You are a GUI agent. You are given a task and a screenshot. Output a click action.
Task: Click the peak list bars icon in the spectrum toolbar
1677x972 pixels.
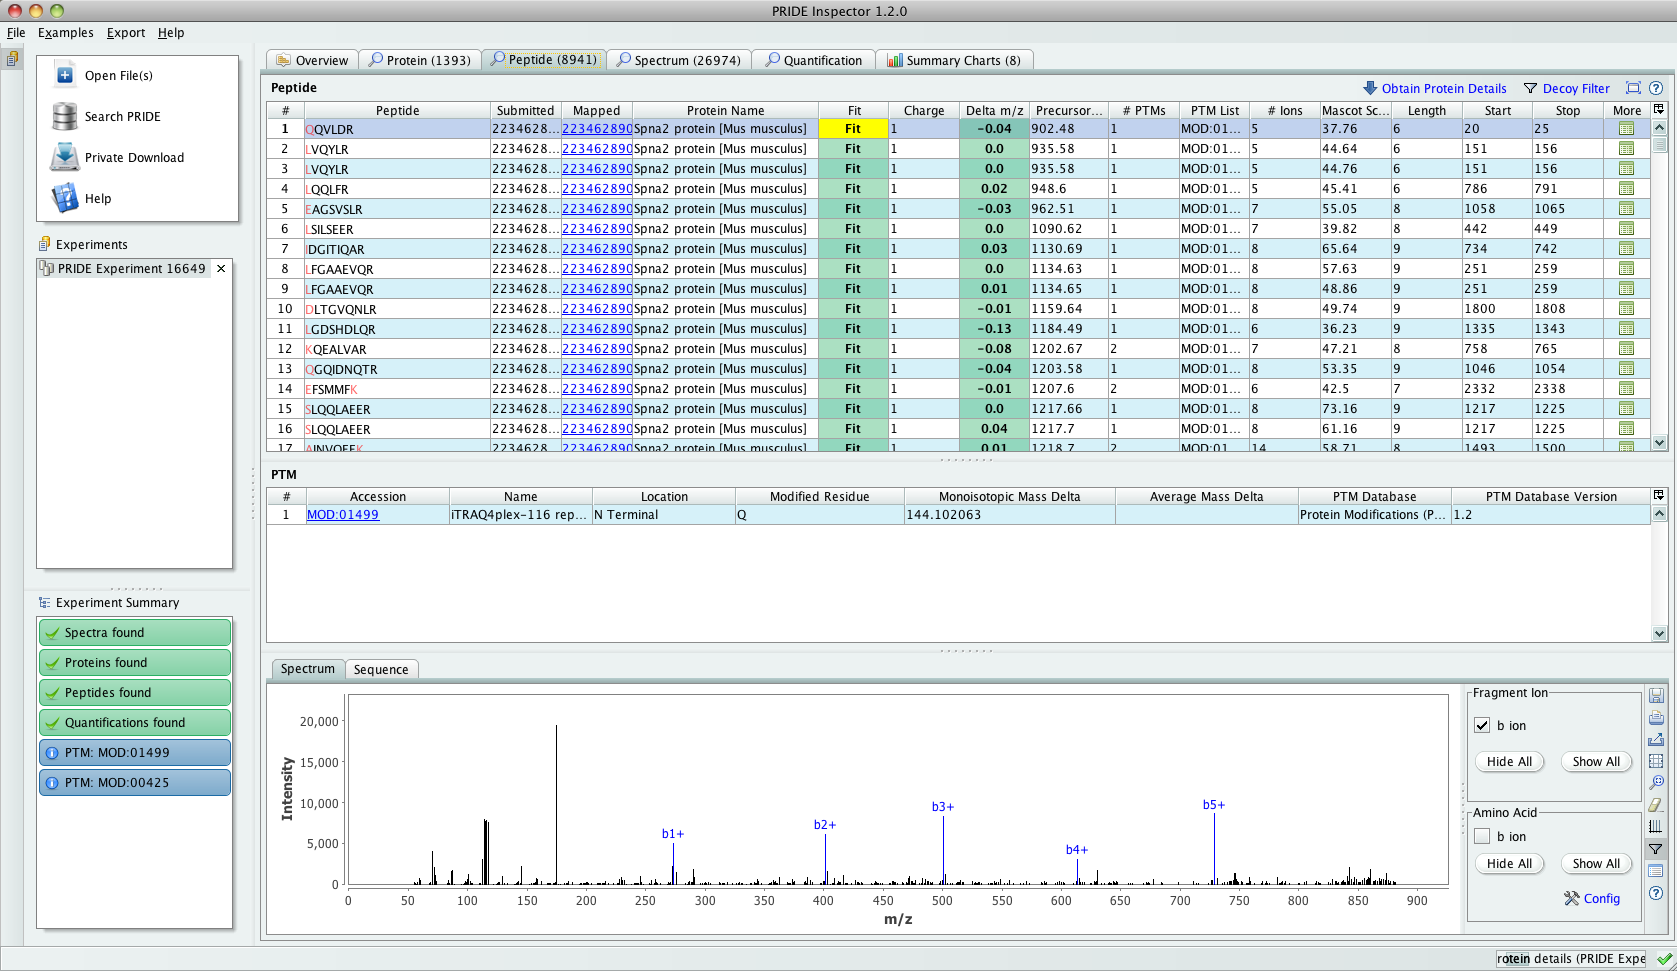[1656, 827]
